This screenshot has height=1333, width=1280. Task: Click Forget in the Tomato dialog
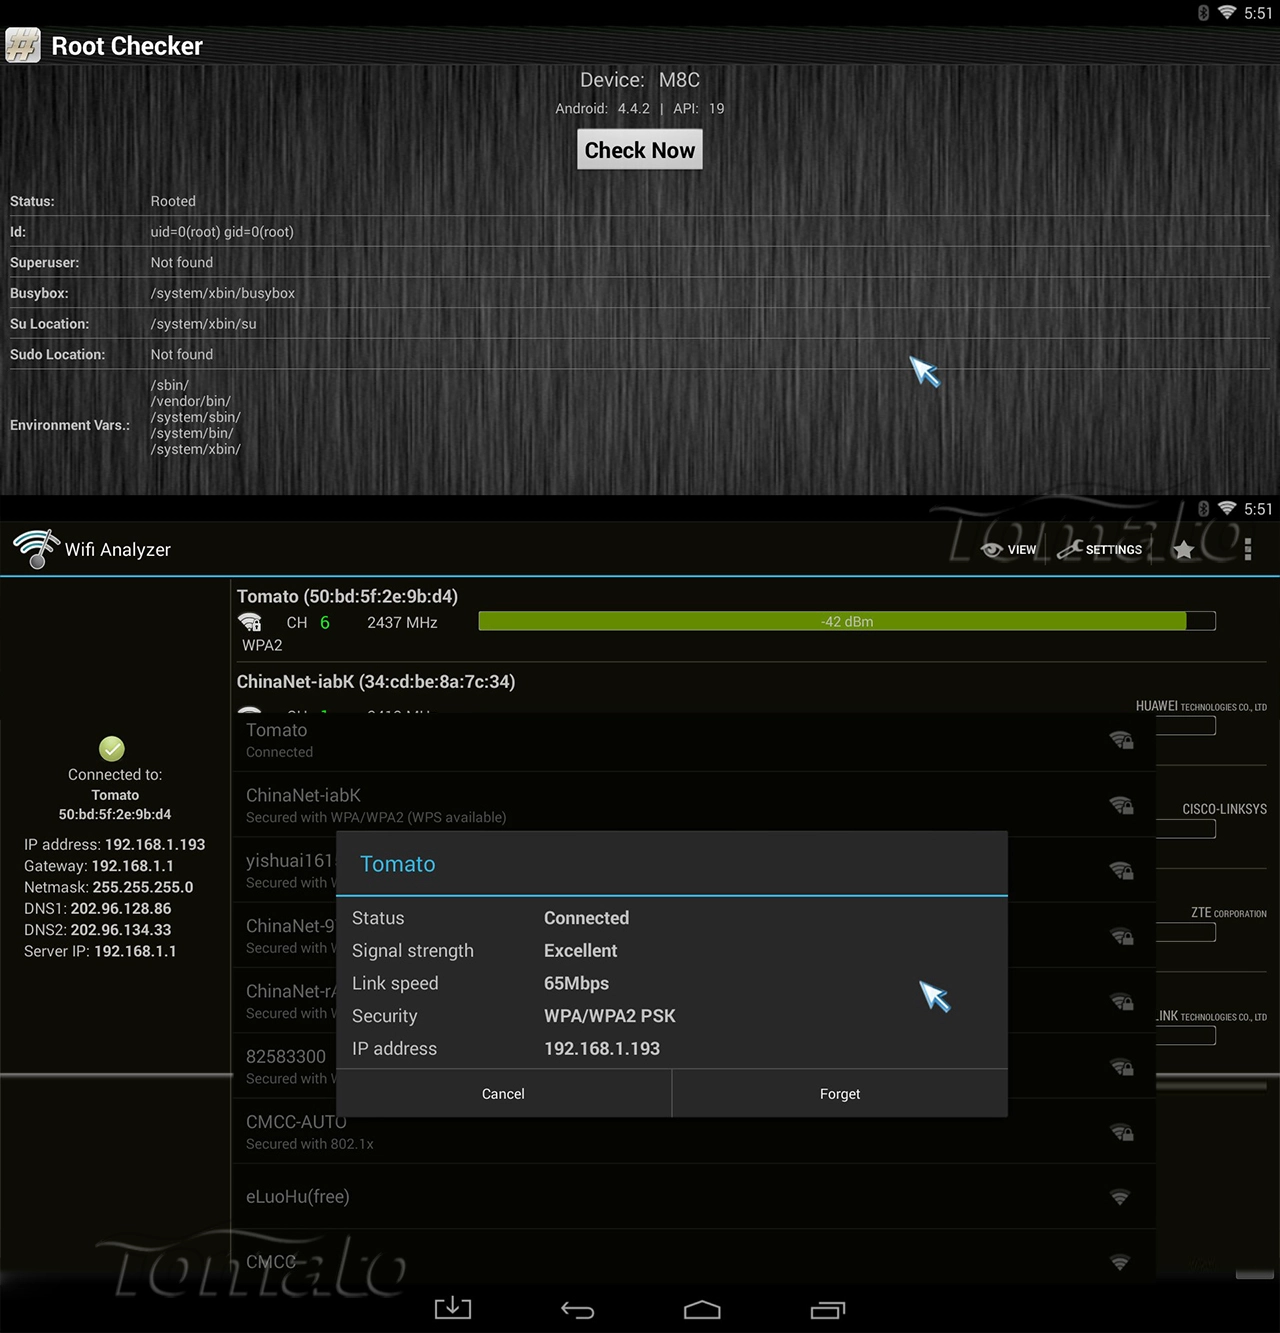coord(840,1094)
